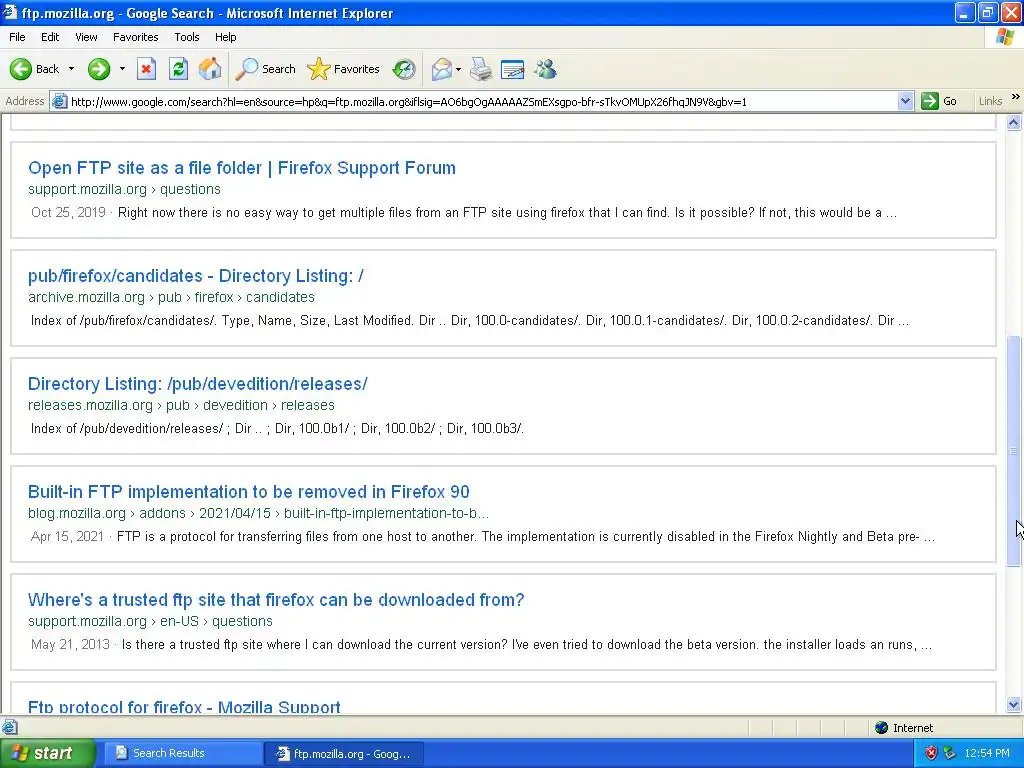Click the green Forward arrow button
The width and height of the screenshot is (1024, 768).
click(x=99, y=69)
